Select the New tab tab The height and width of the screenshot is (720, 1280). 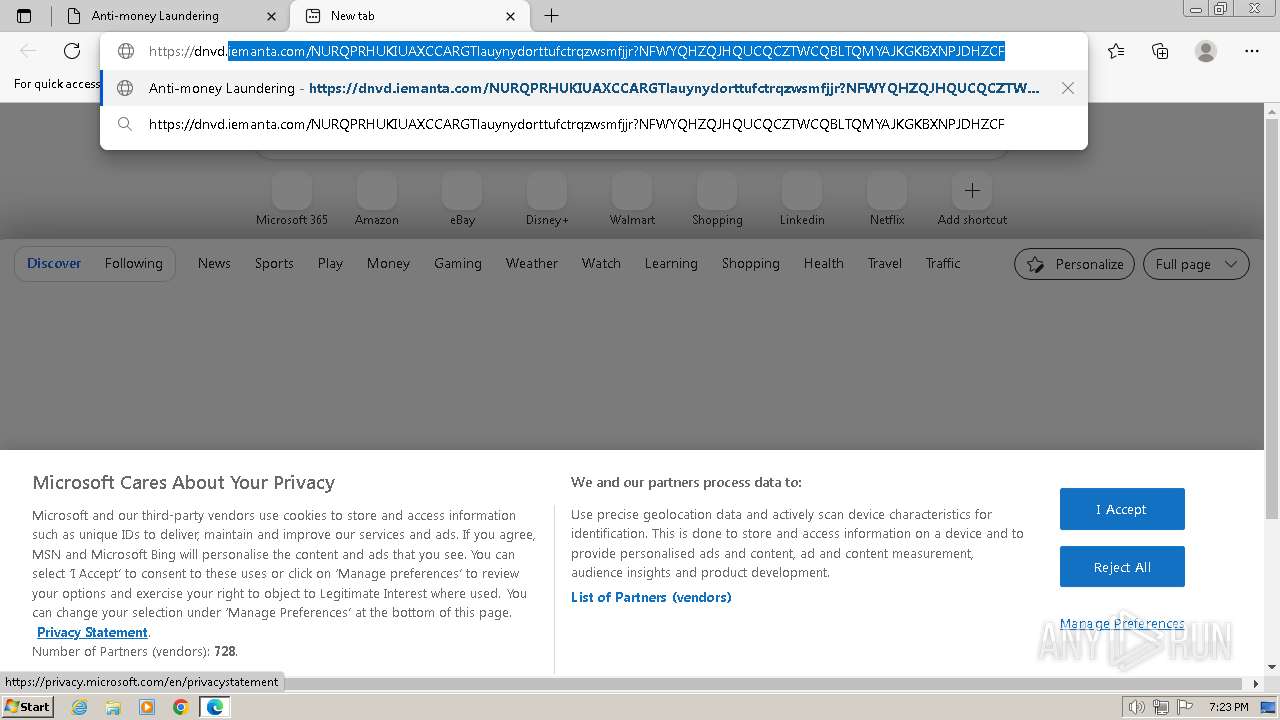[x=409, y=16]
